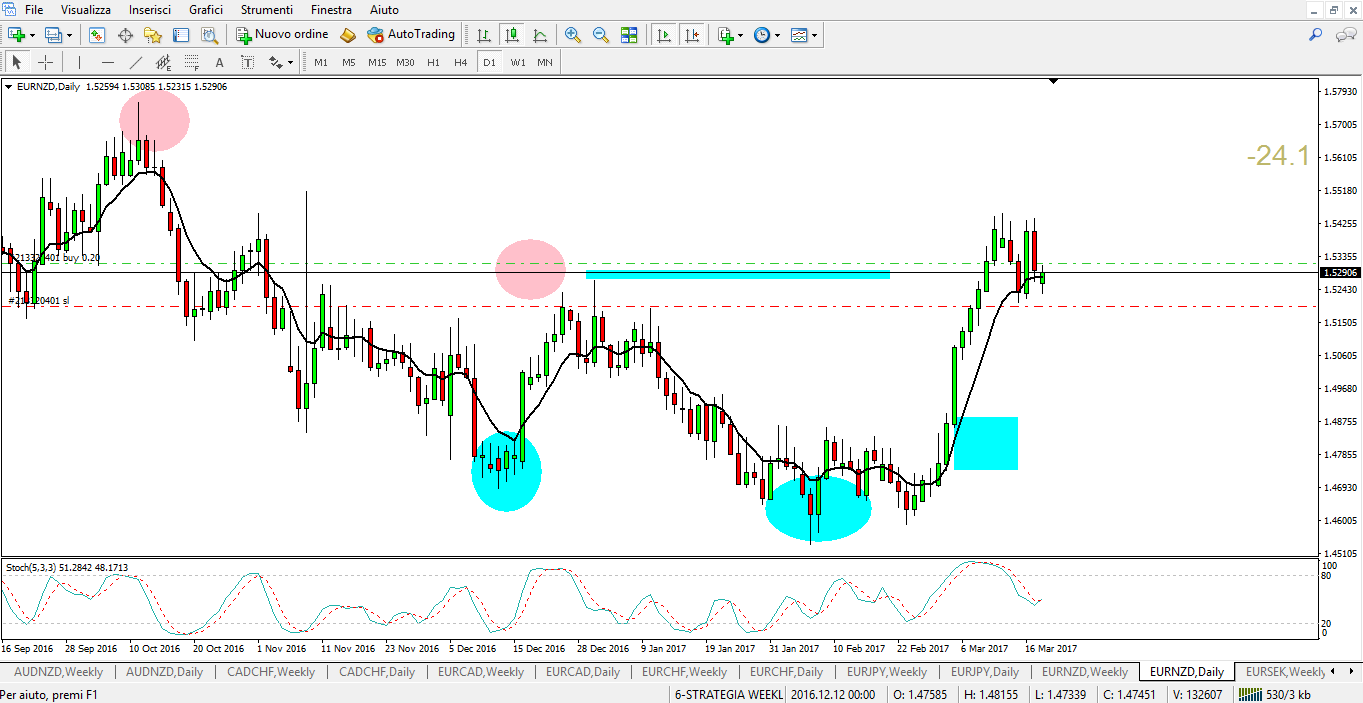The height and width of the screenshot is (703, 1363).
Task: Switch to H4 timeframe
Action: (461, 62)
